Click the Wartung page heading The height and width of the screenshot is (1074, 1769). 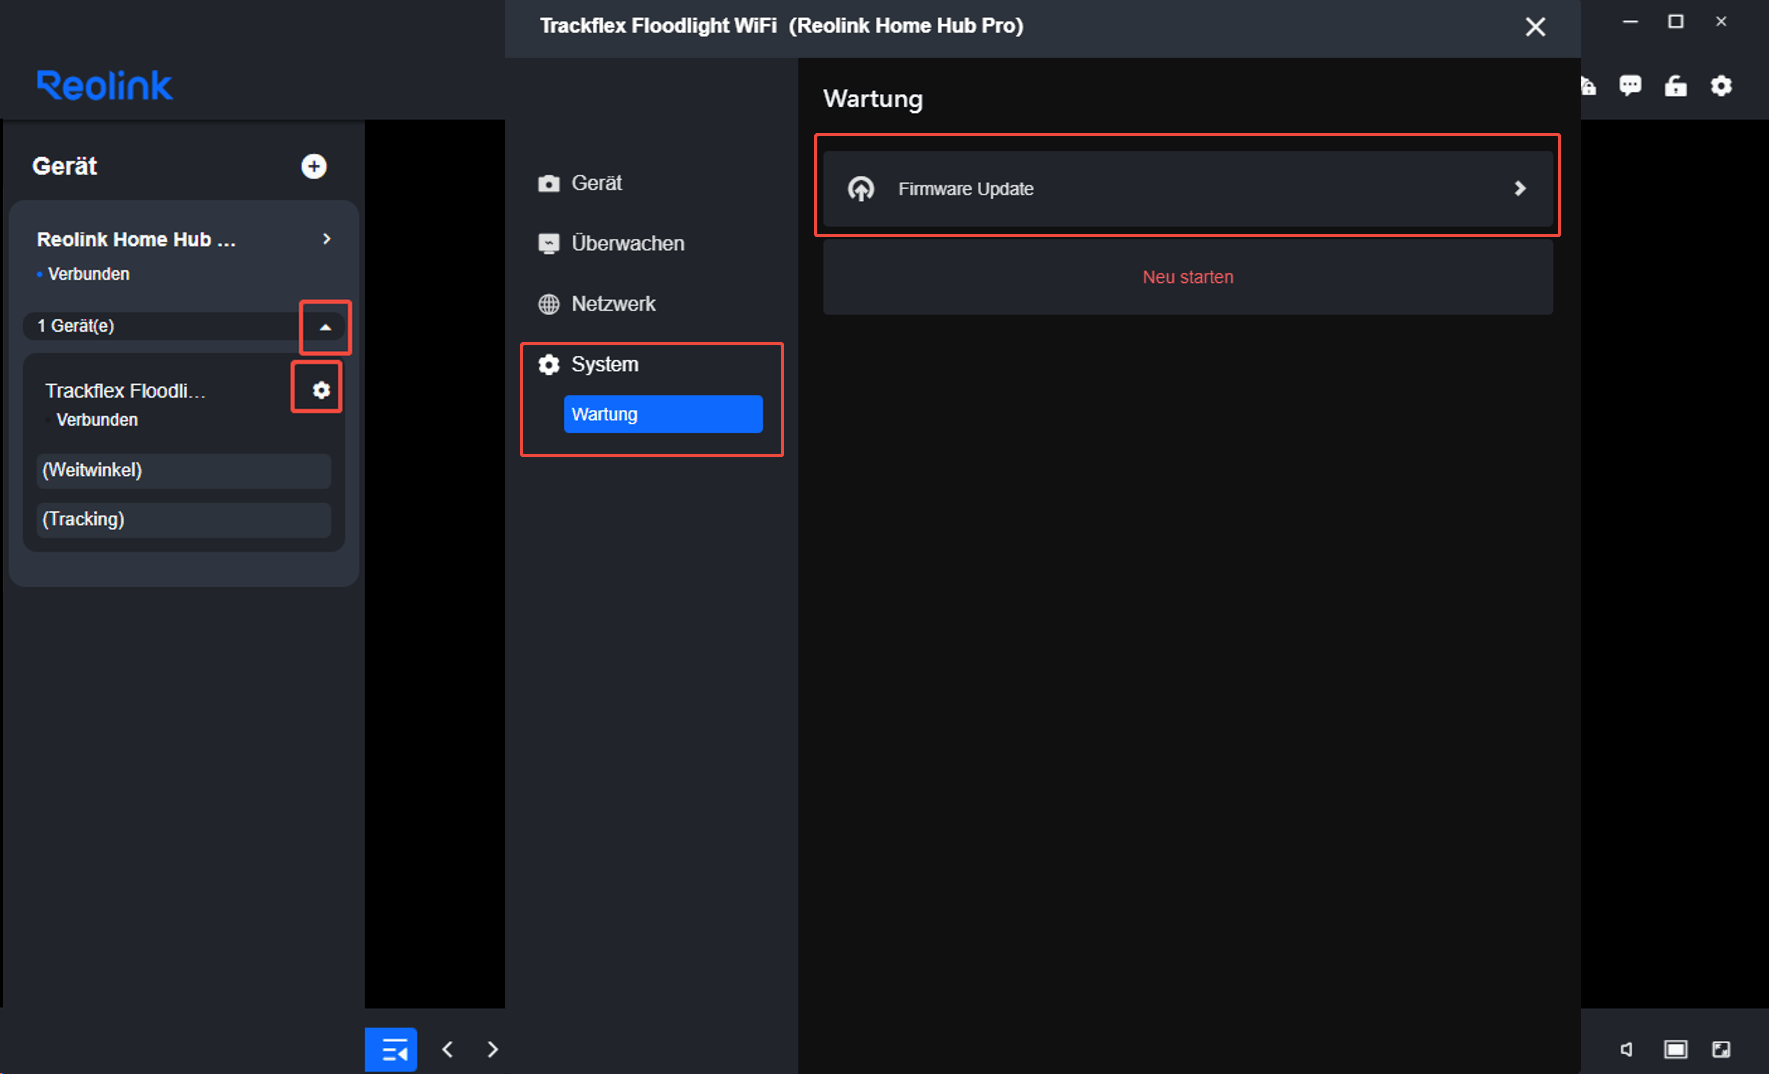click(x=873, y=99)
